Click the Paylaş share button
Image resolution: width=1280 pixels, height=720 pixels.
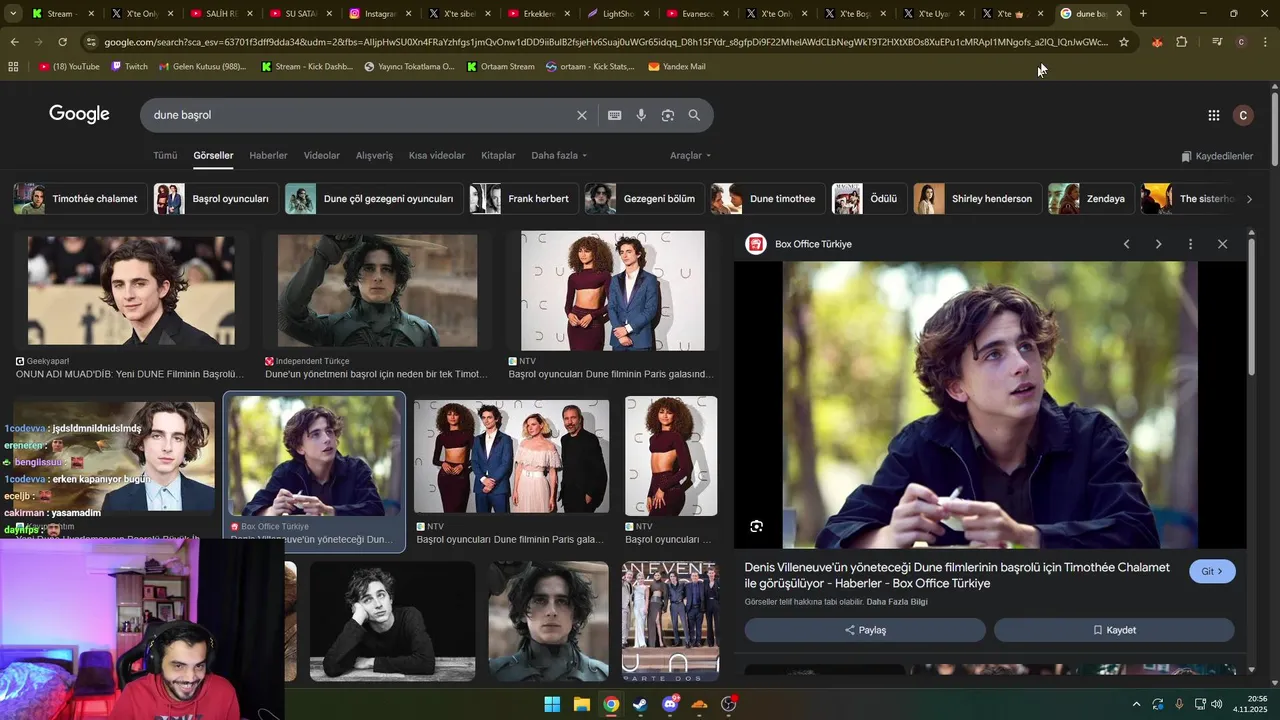tap(865, 630)
